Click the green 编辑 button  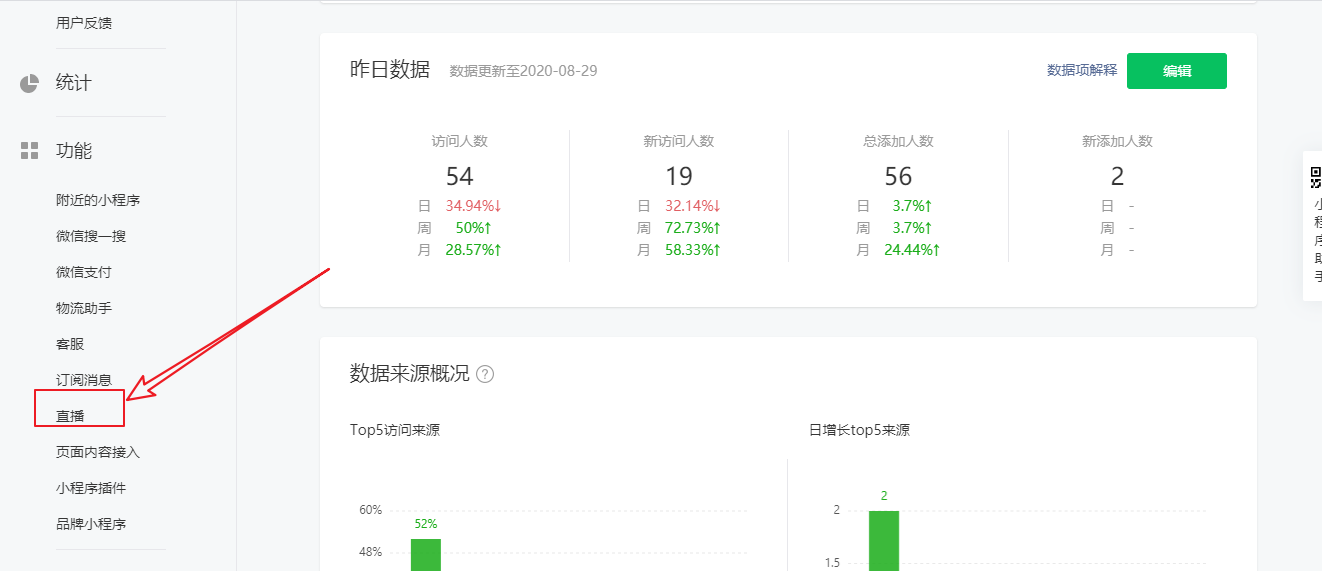pyautogui.click(x=1176, y=71)
